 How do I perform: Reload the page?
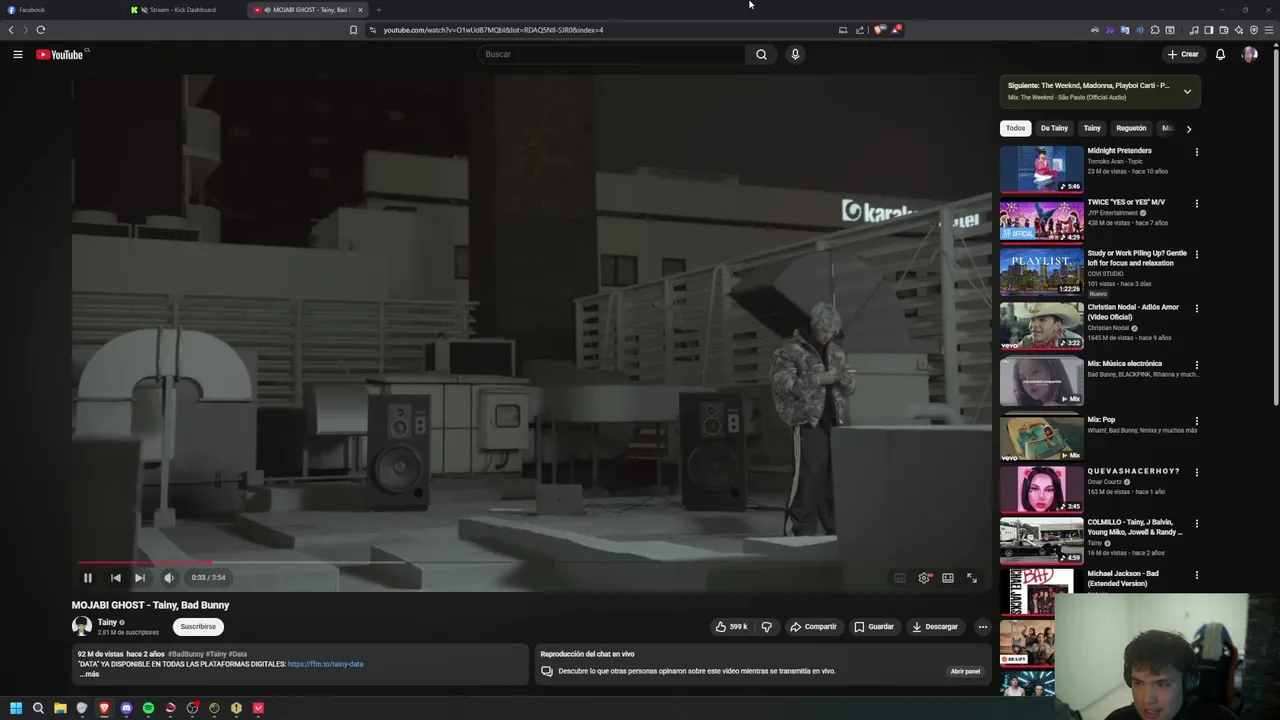[40, 30]
